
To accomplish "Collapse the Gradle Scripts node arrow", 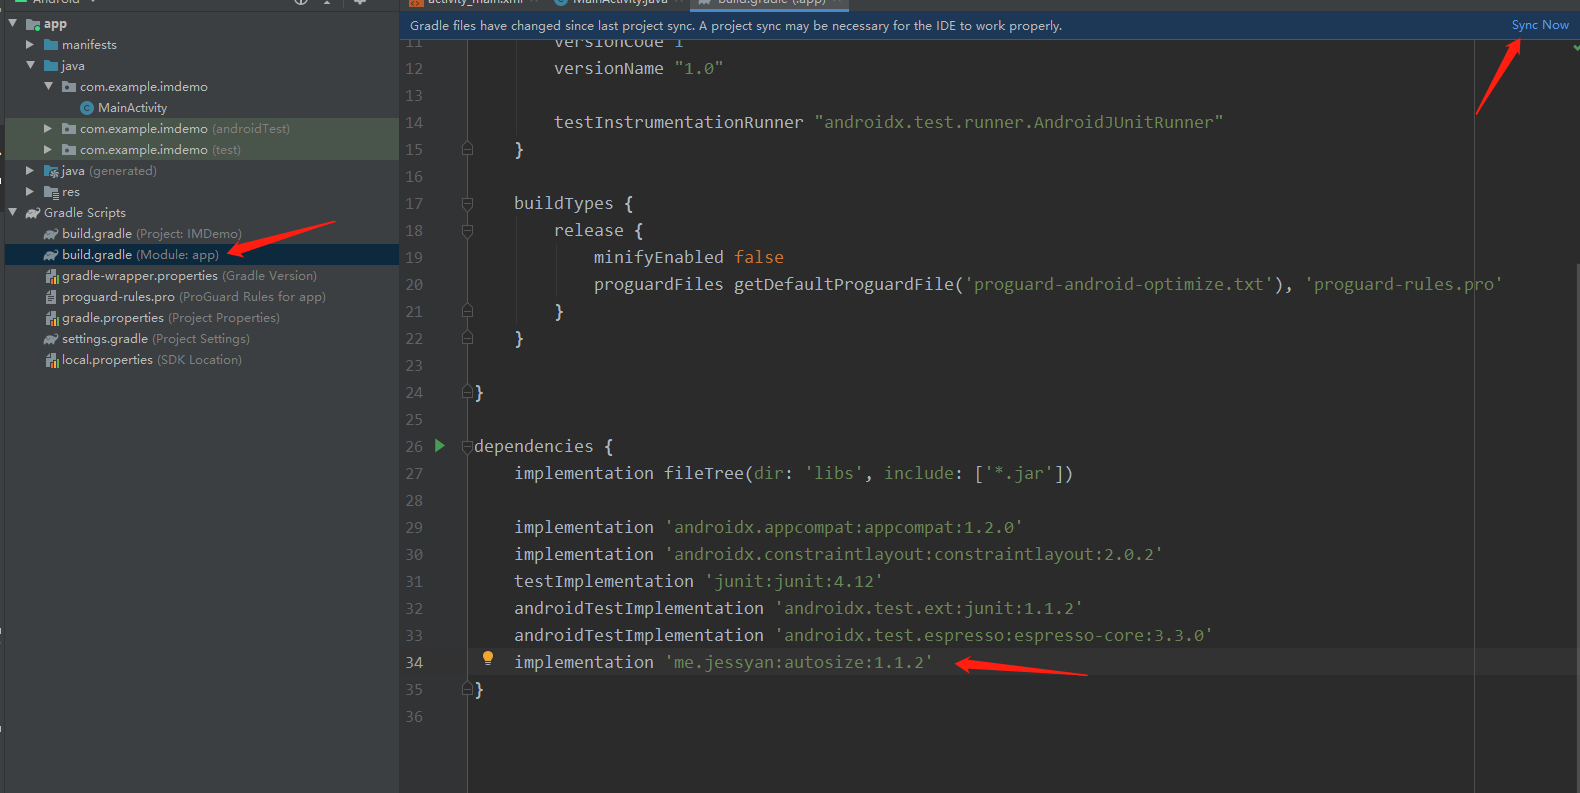I will coord(12,212).
